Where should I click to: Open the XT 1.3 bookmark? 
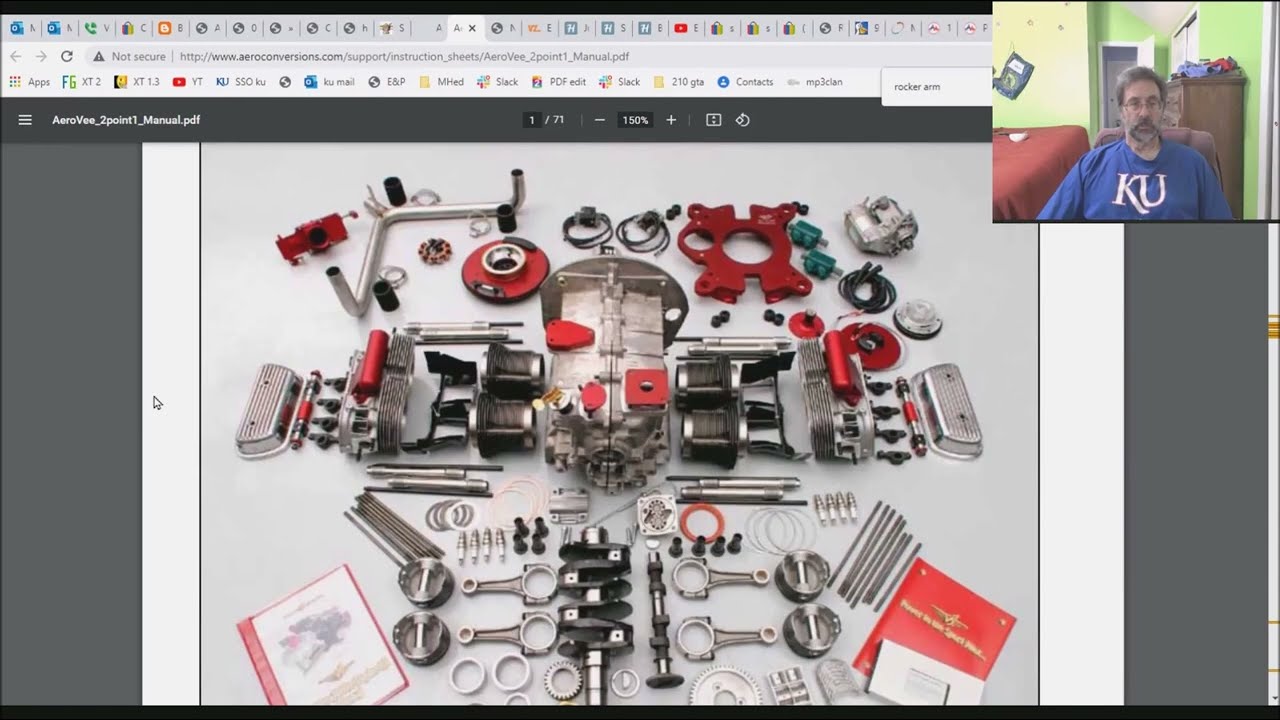pyautogui.click(x=137, y=82)
